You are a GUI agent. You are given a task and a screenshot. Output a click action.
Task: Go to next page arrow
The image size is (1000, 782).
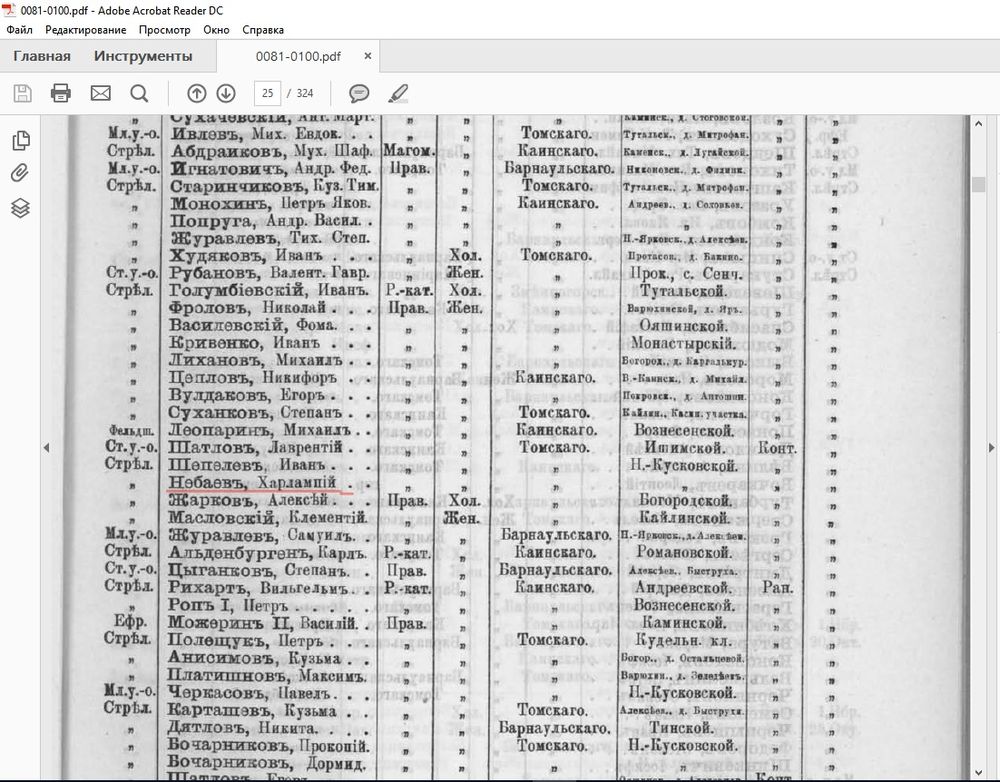[226, 93]
